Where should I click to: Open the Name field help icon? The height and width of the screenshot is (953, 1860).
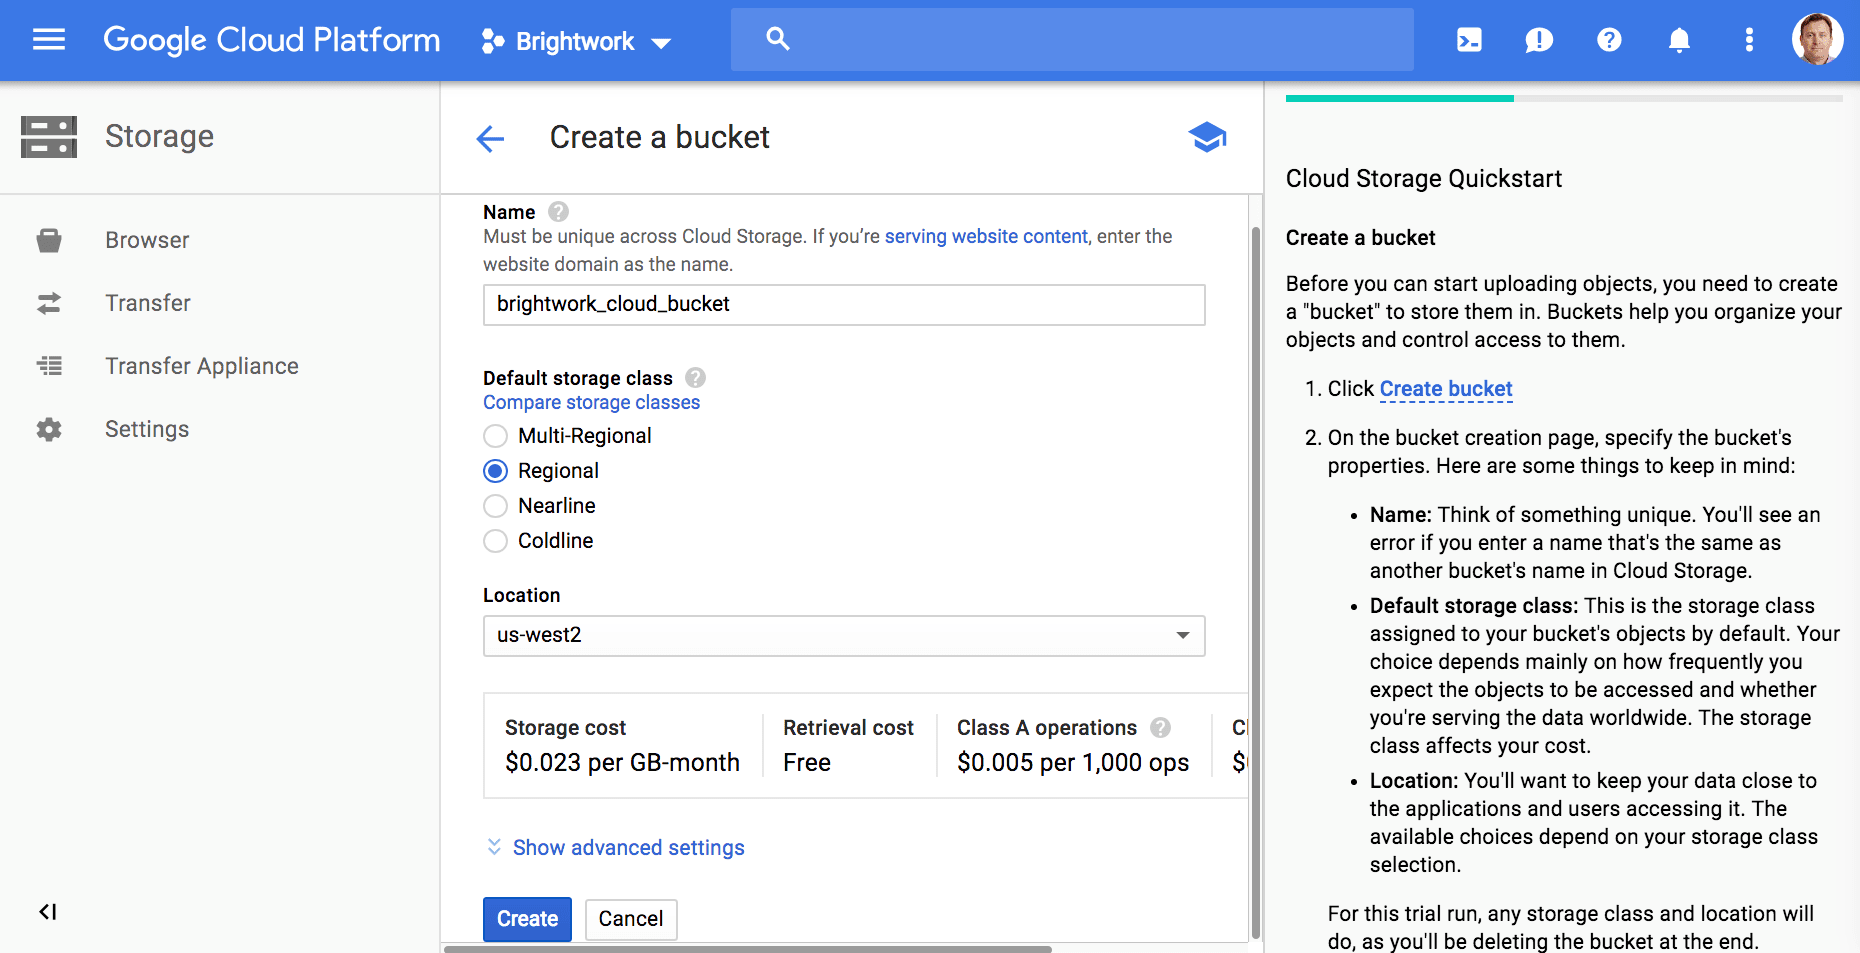(x=559, y=212)
